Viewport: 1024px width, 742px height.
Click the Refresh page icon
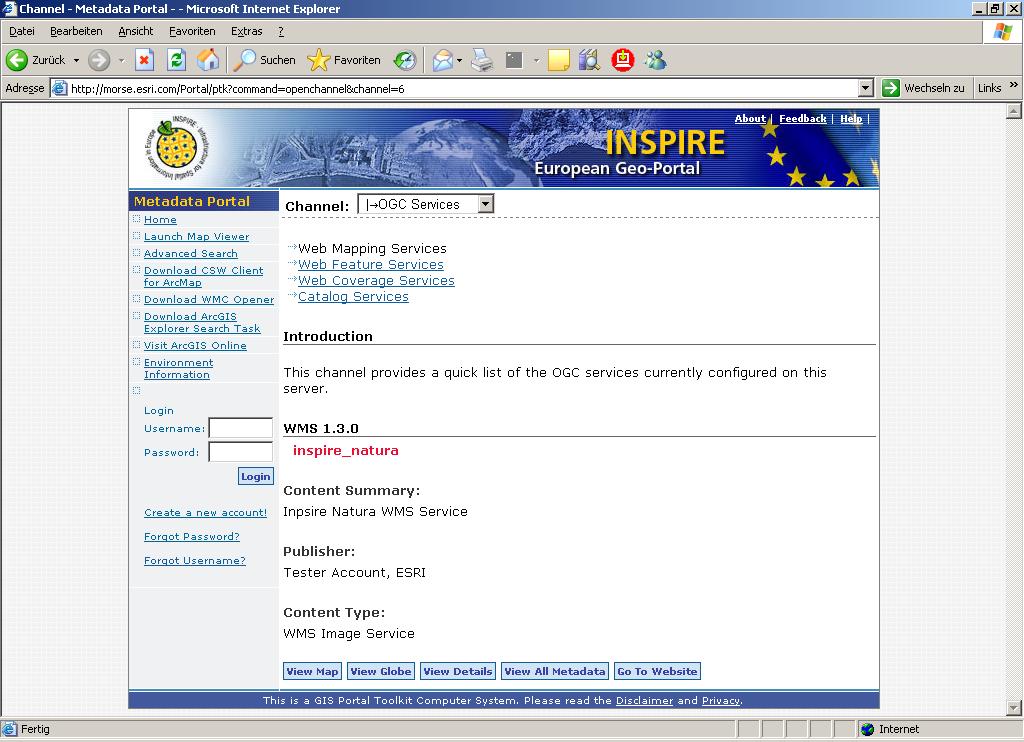click(x=176, y=60)
